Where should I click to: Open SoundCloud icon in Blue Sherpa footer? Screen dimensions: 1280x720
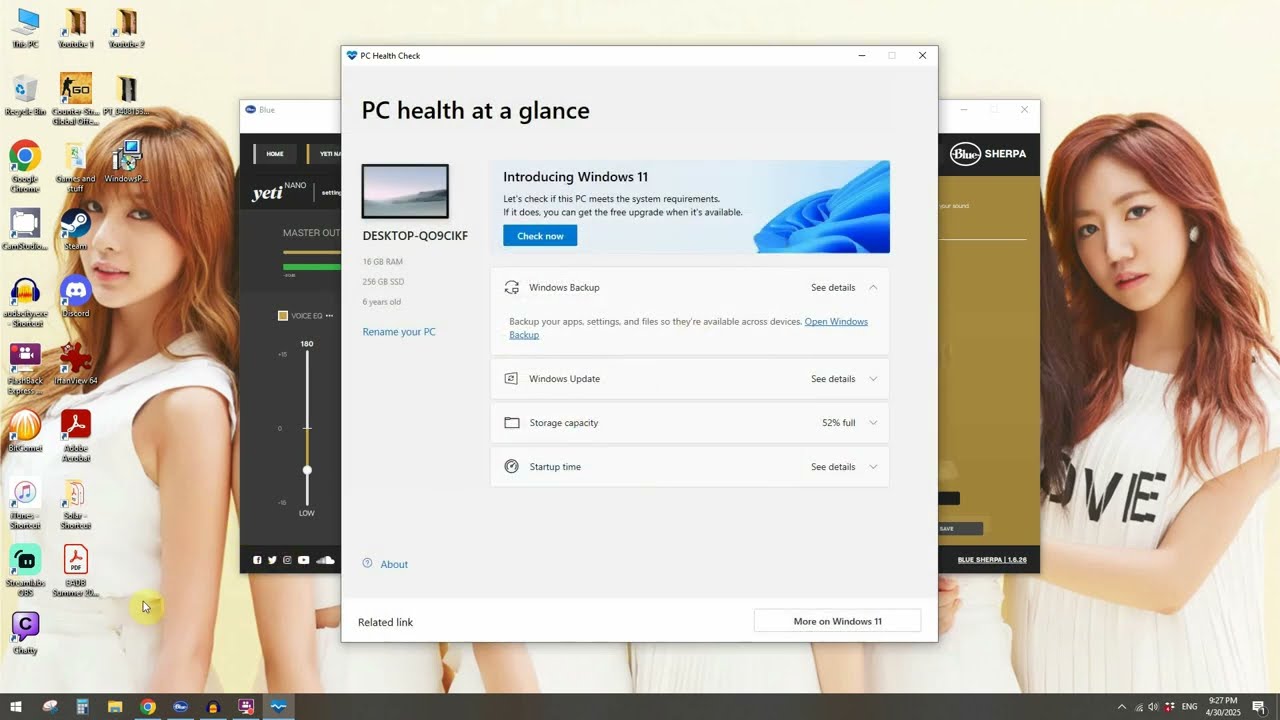pyautogui.click(x=327, y=560)
